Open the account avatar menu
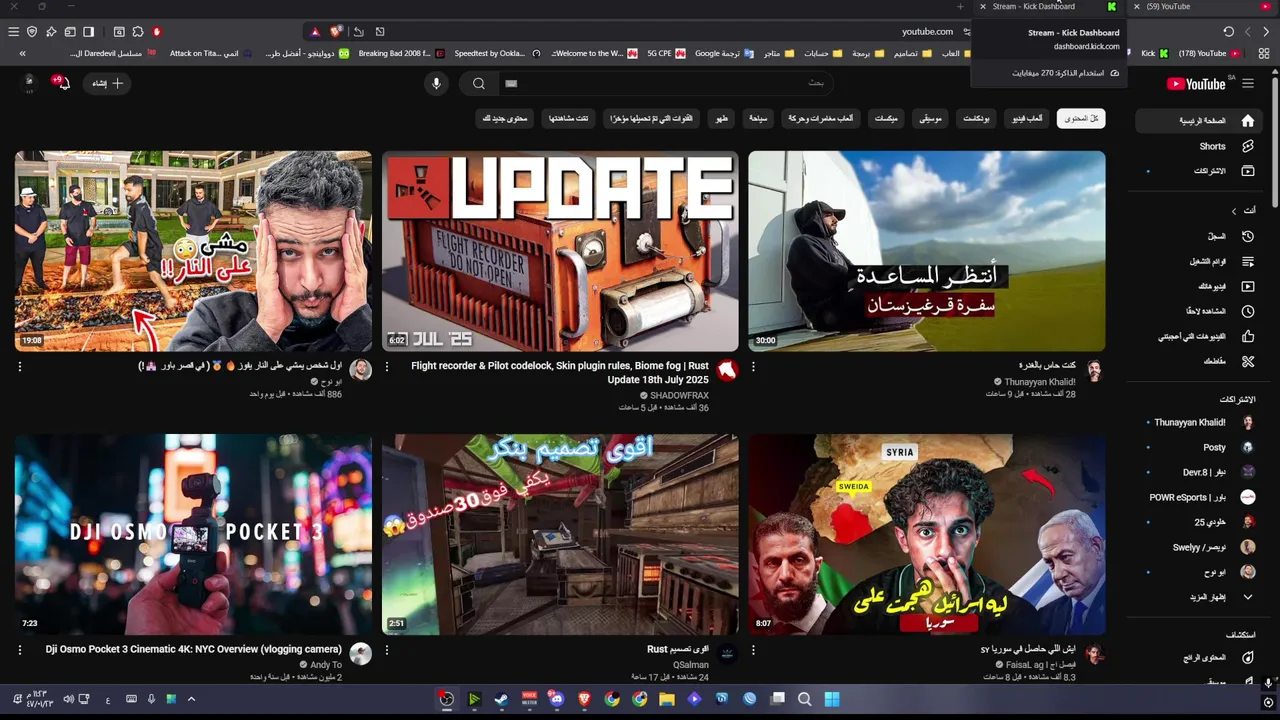 click(x=28, y=83)
